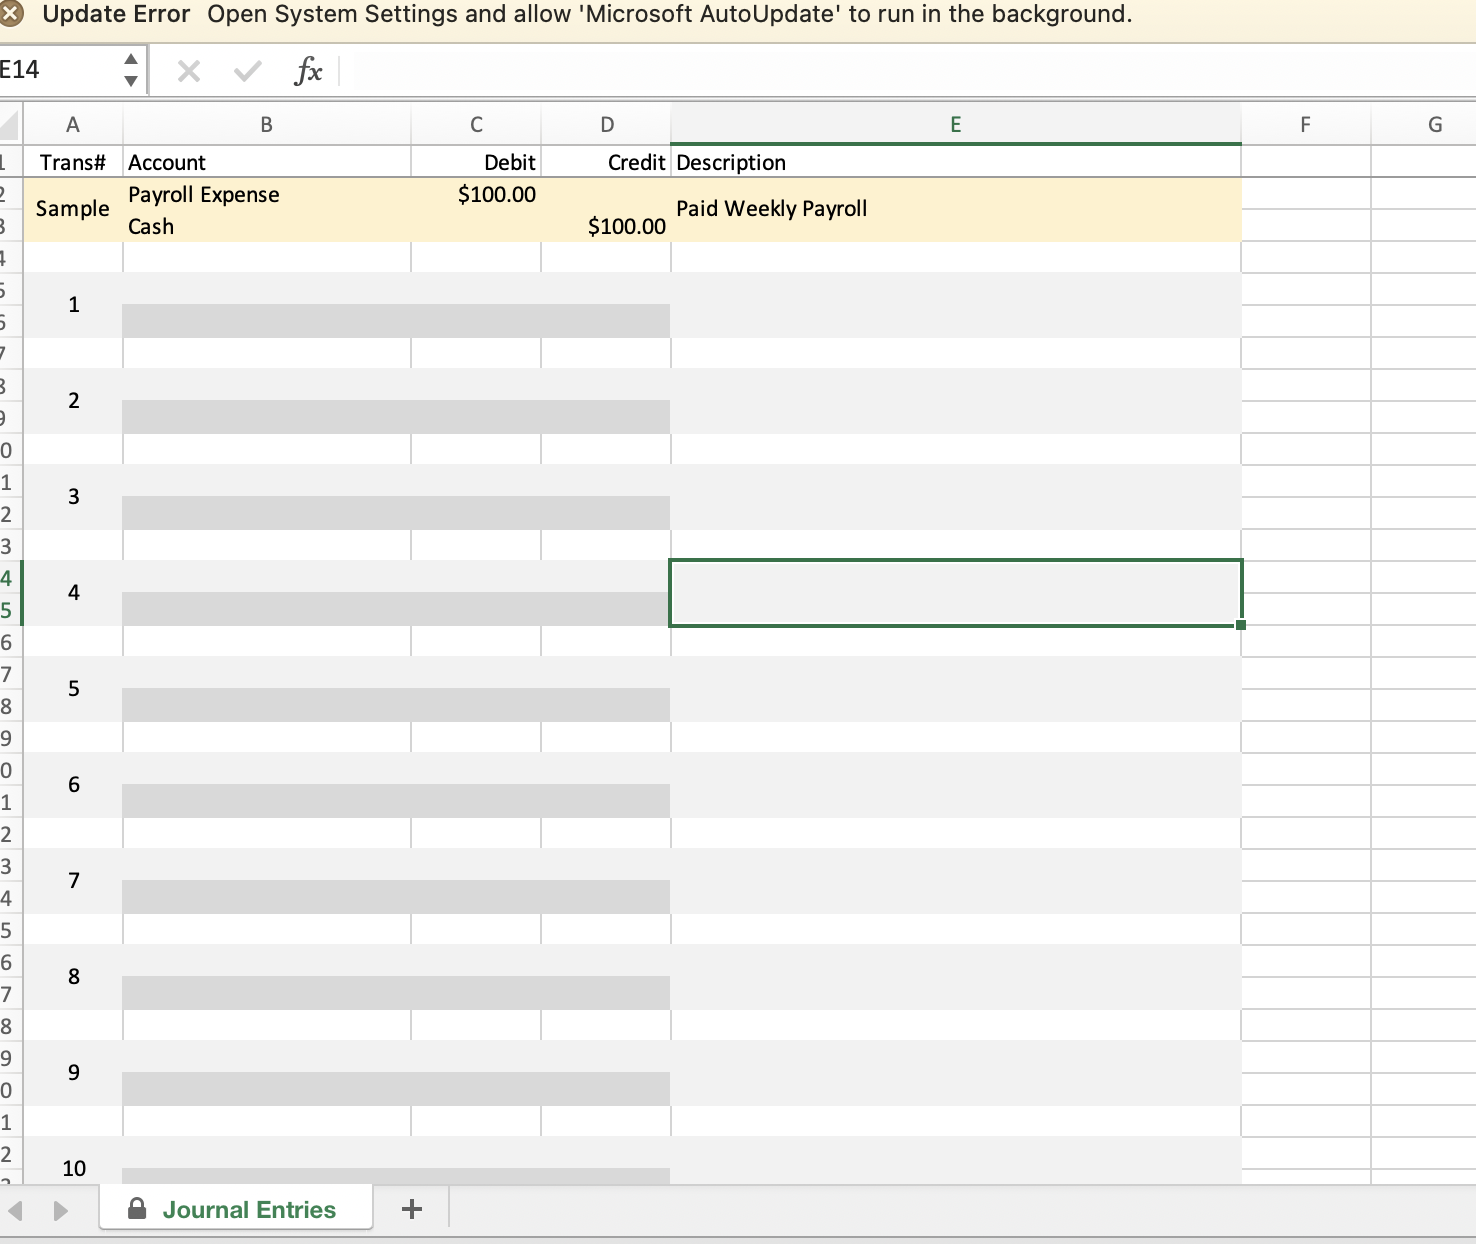
Task: Select column E header
Action: (x=955, y=125)
